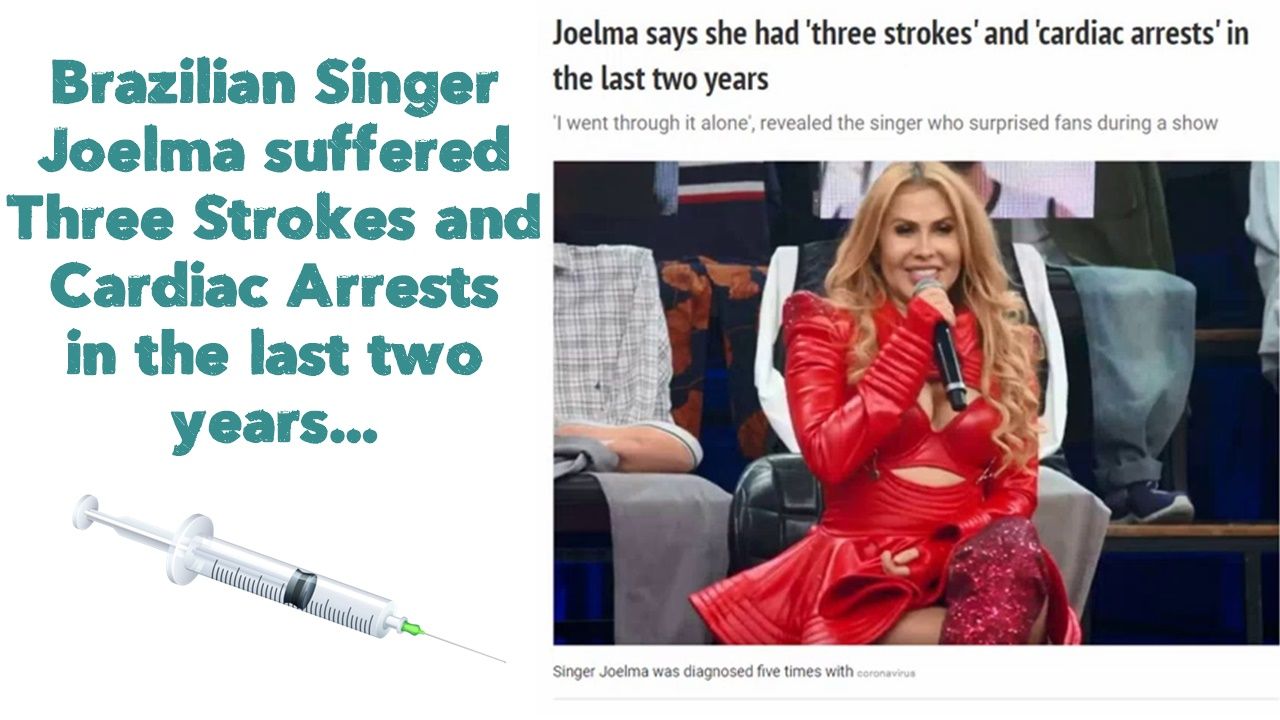Screen dimensions: 1280x720
Task: Click the 'Cardiac Arrests' title line
Action: [274, 289]
